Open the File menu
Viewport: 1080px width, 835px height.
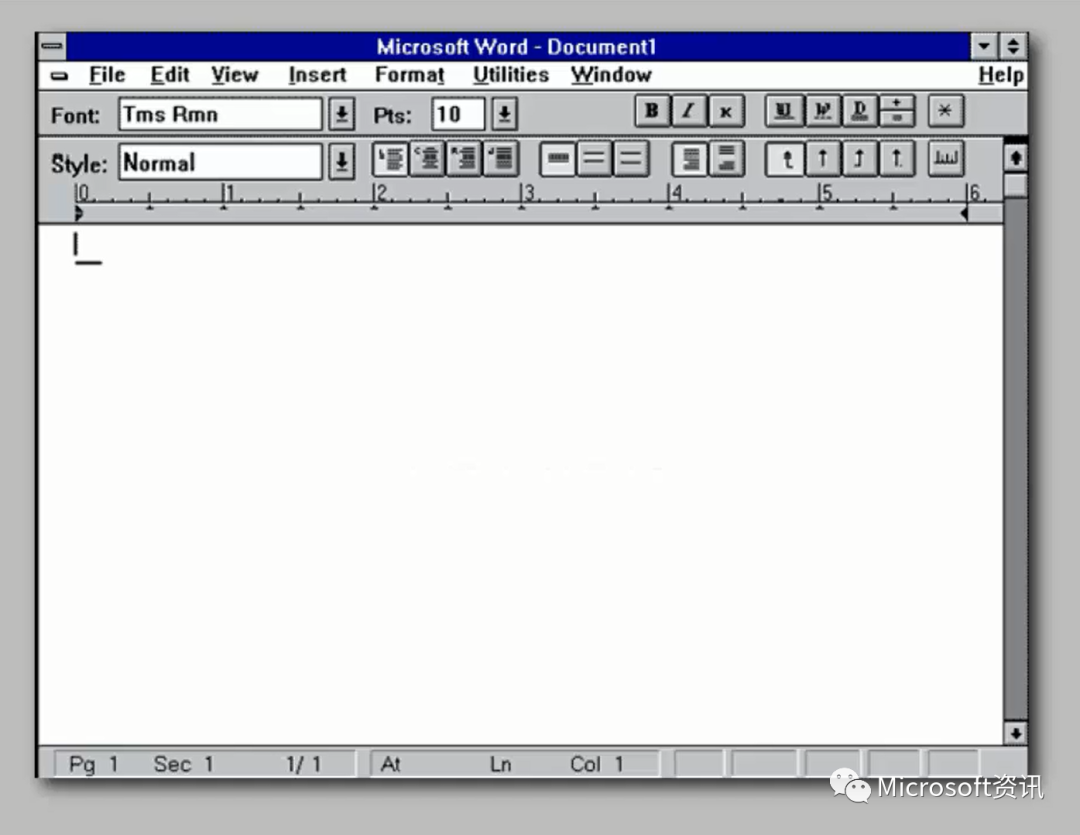pos(107,74)
